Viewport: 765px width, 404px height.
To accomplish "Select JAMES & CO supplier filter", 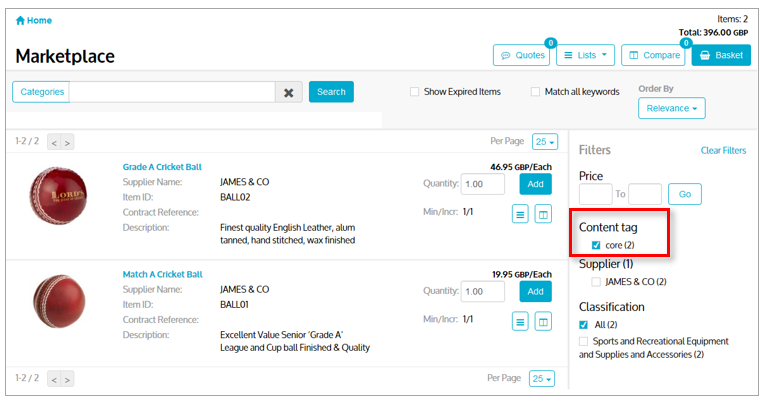I will tap(596, 282).
